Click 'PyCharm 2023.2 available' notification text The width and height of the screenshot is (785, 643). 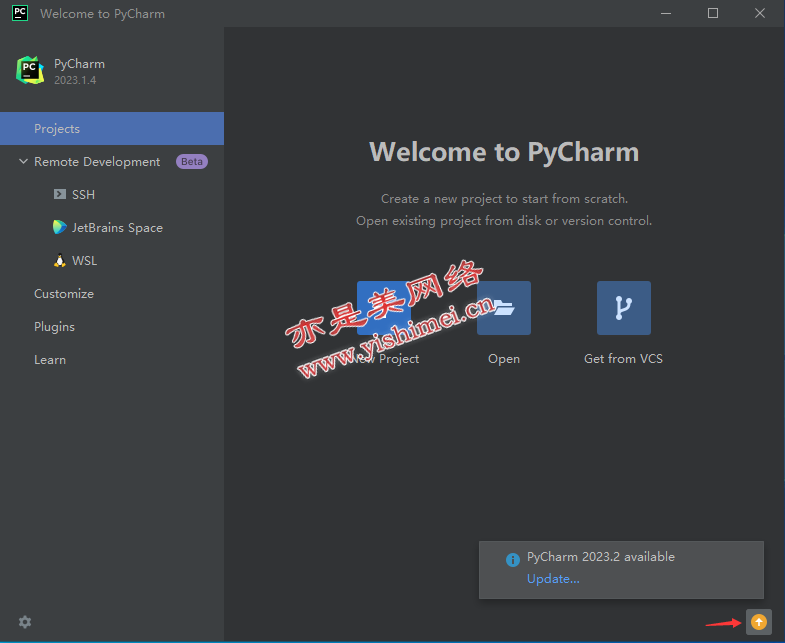[601, 557]
